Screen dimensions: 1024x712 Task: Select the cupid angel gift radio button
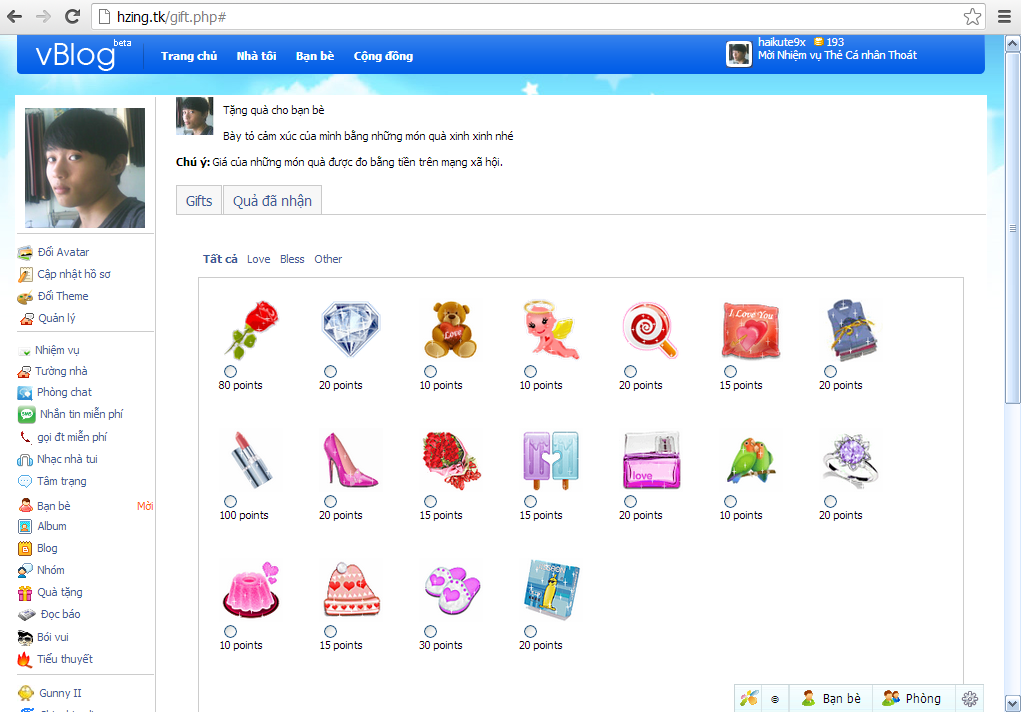[530, 372]
